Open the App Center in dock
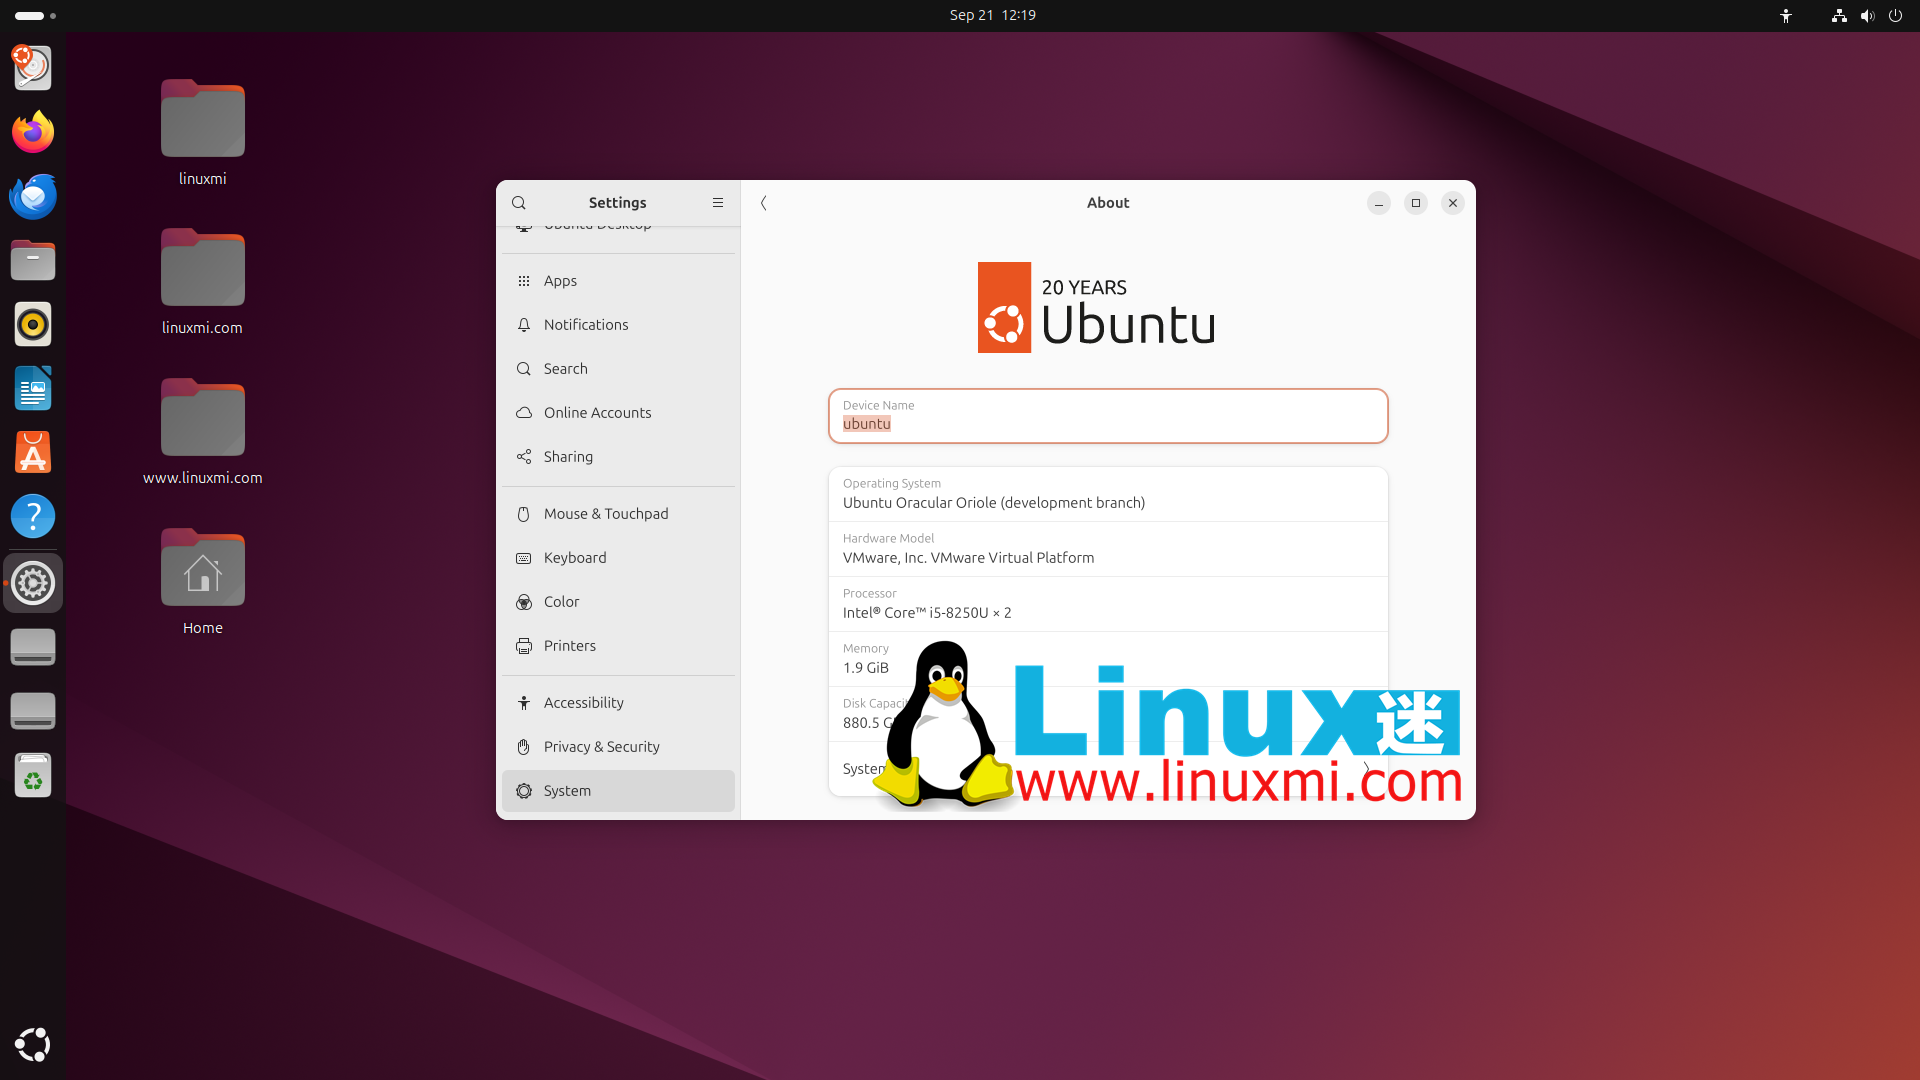 33,452
